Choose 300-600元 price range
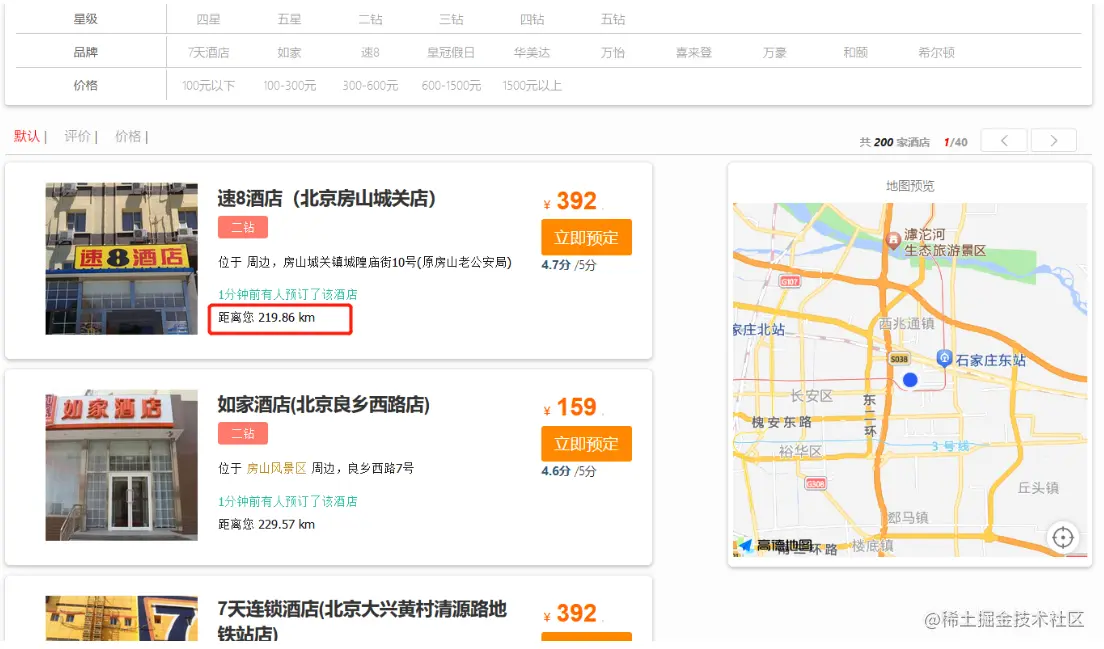Screen dimensions: 1104x649 pos(370,86)
